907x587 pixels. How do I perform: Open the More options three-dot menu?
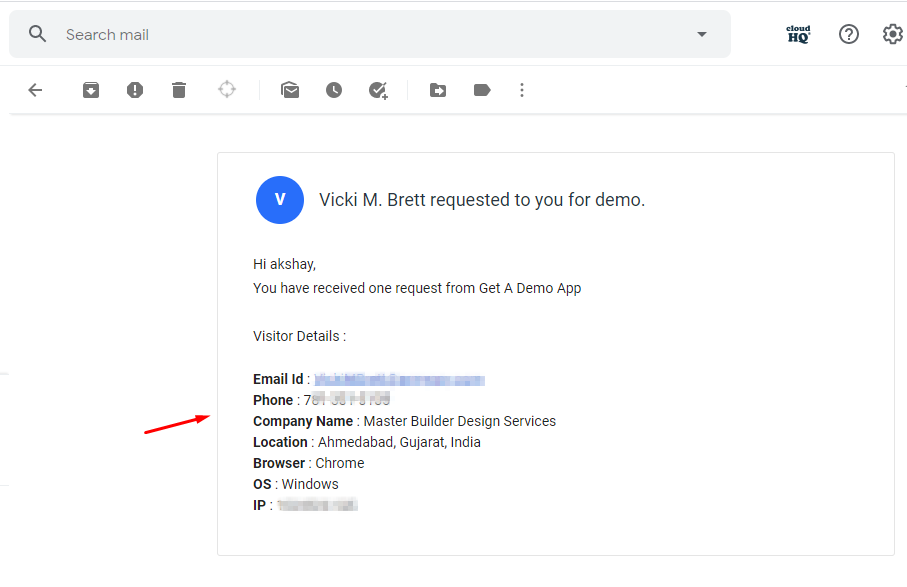point(522,90)
